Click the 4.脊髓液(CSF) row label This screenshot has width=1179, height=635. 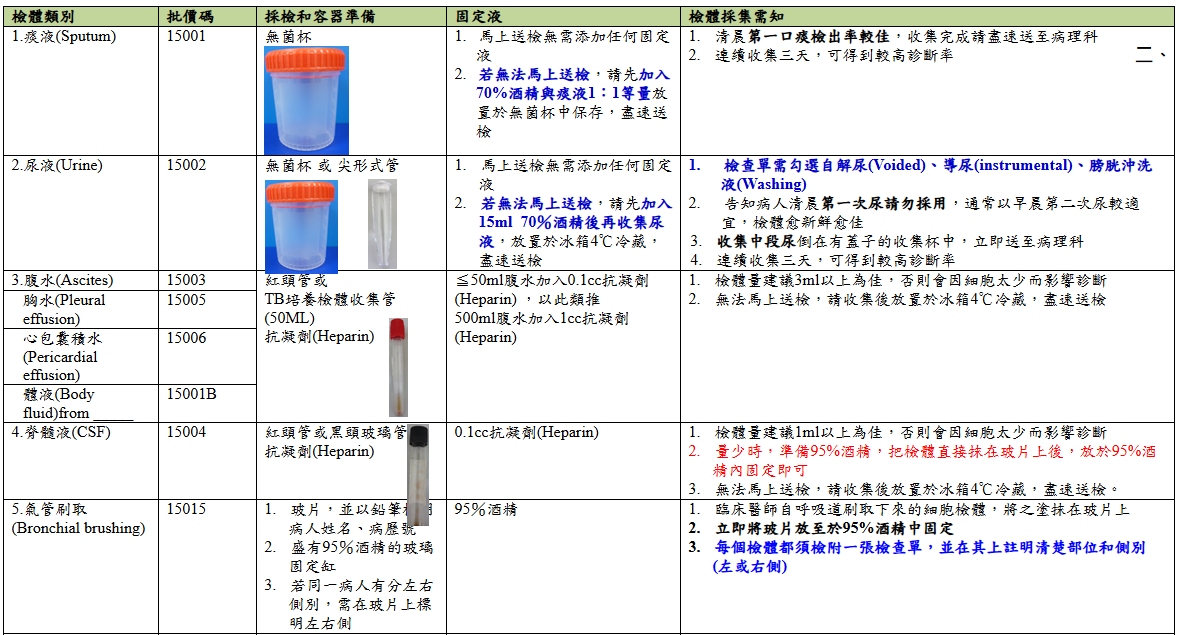pos(62,432)
